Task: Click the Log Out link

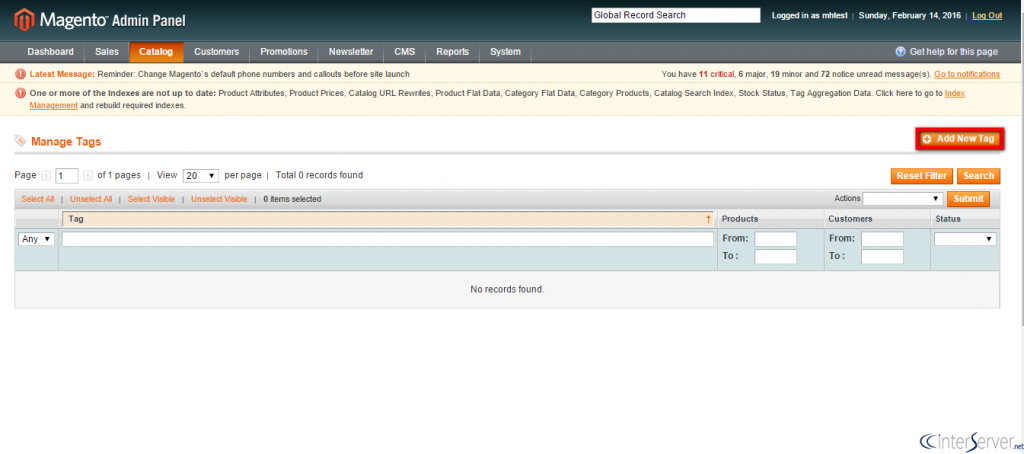Action: [x=987, y=15]
